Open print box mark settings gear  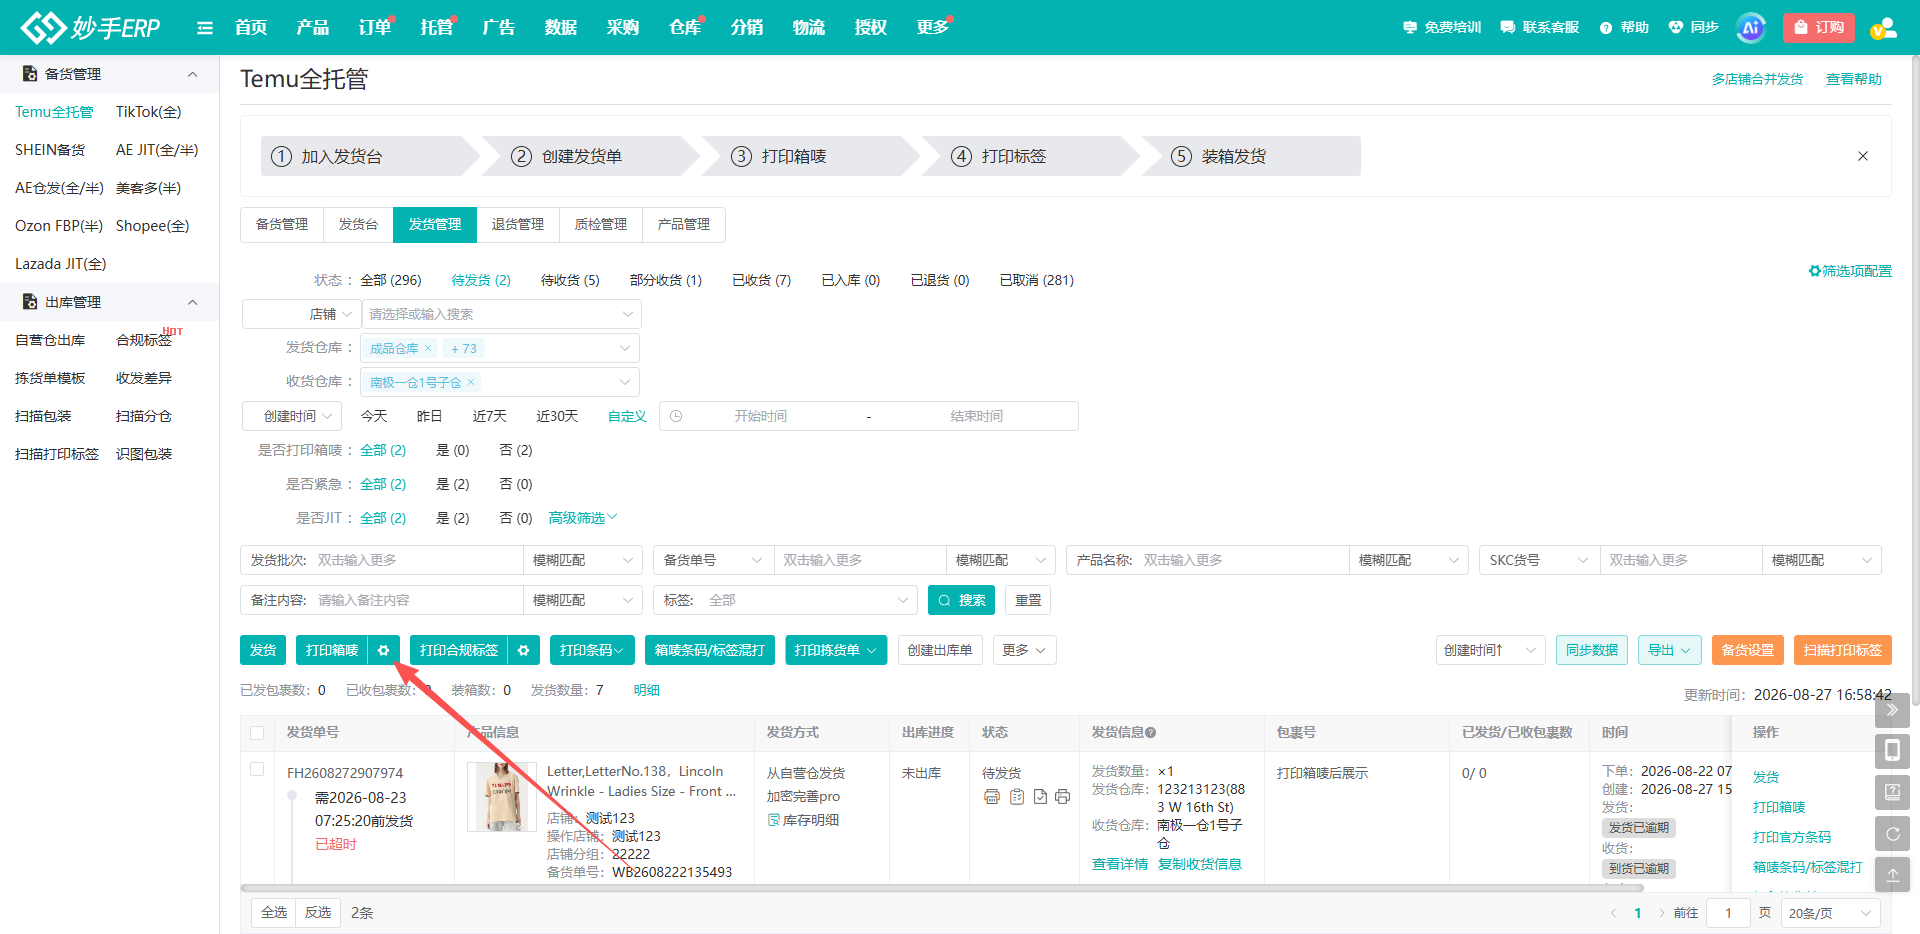(383, 650)
